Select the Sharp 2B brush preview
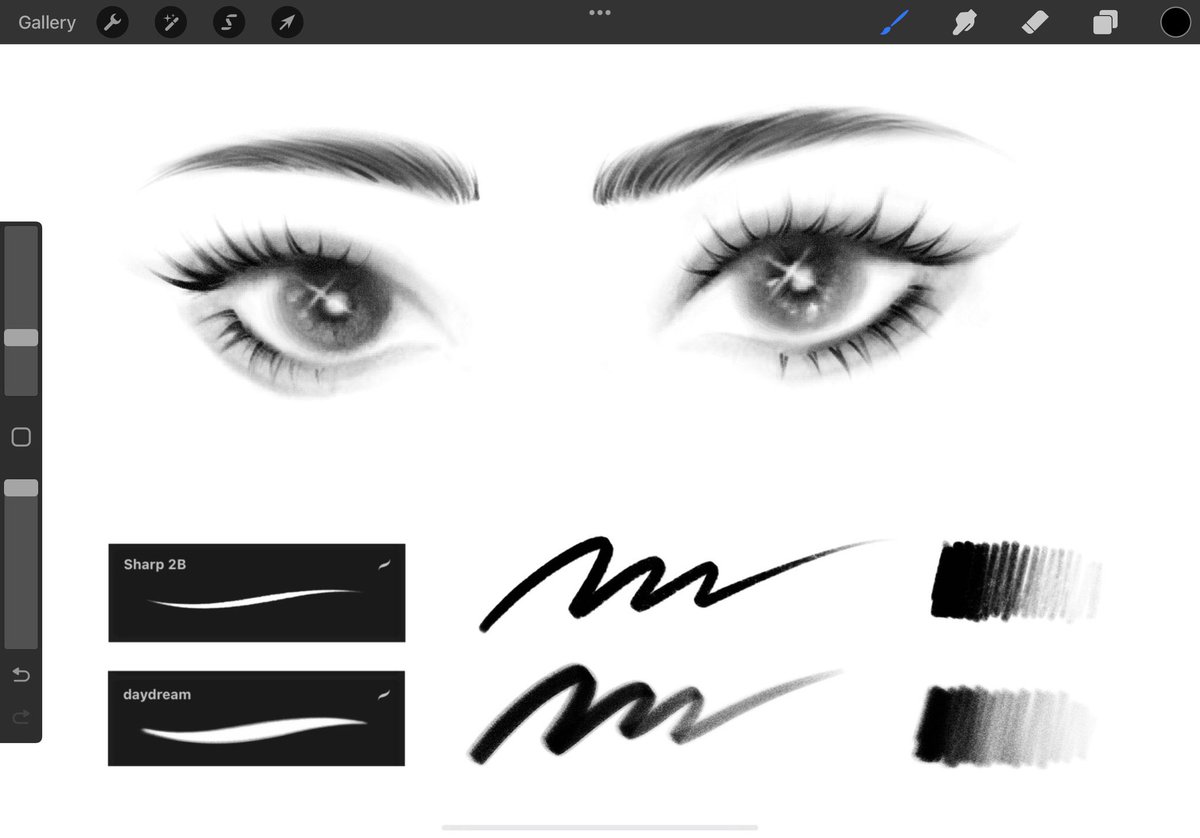 257,593
